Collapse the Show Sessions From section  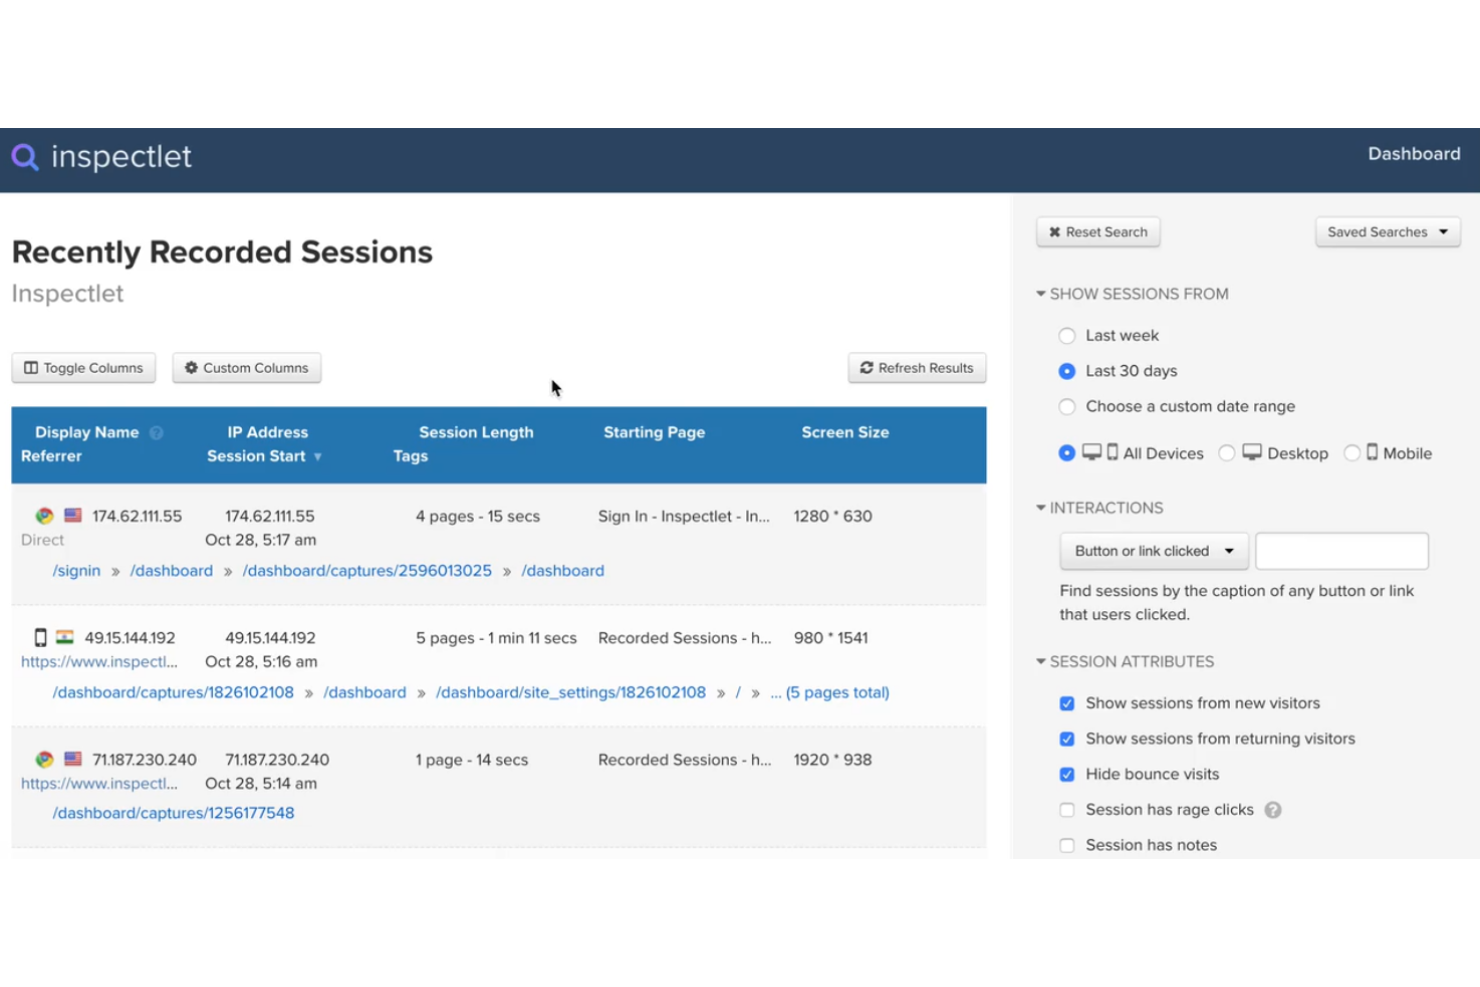click(x=1132, y=294)
